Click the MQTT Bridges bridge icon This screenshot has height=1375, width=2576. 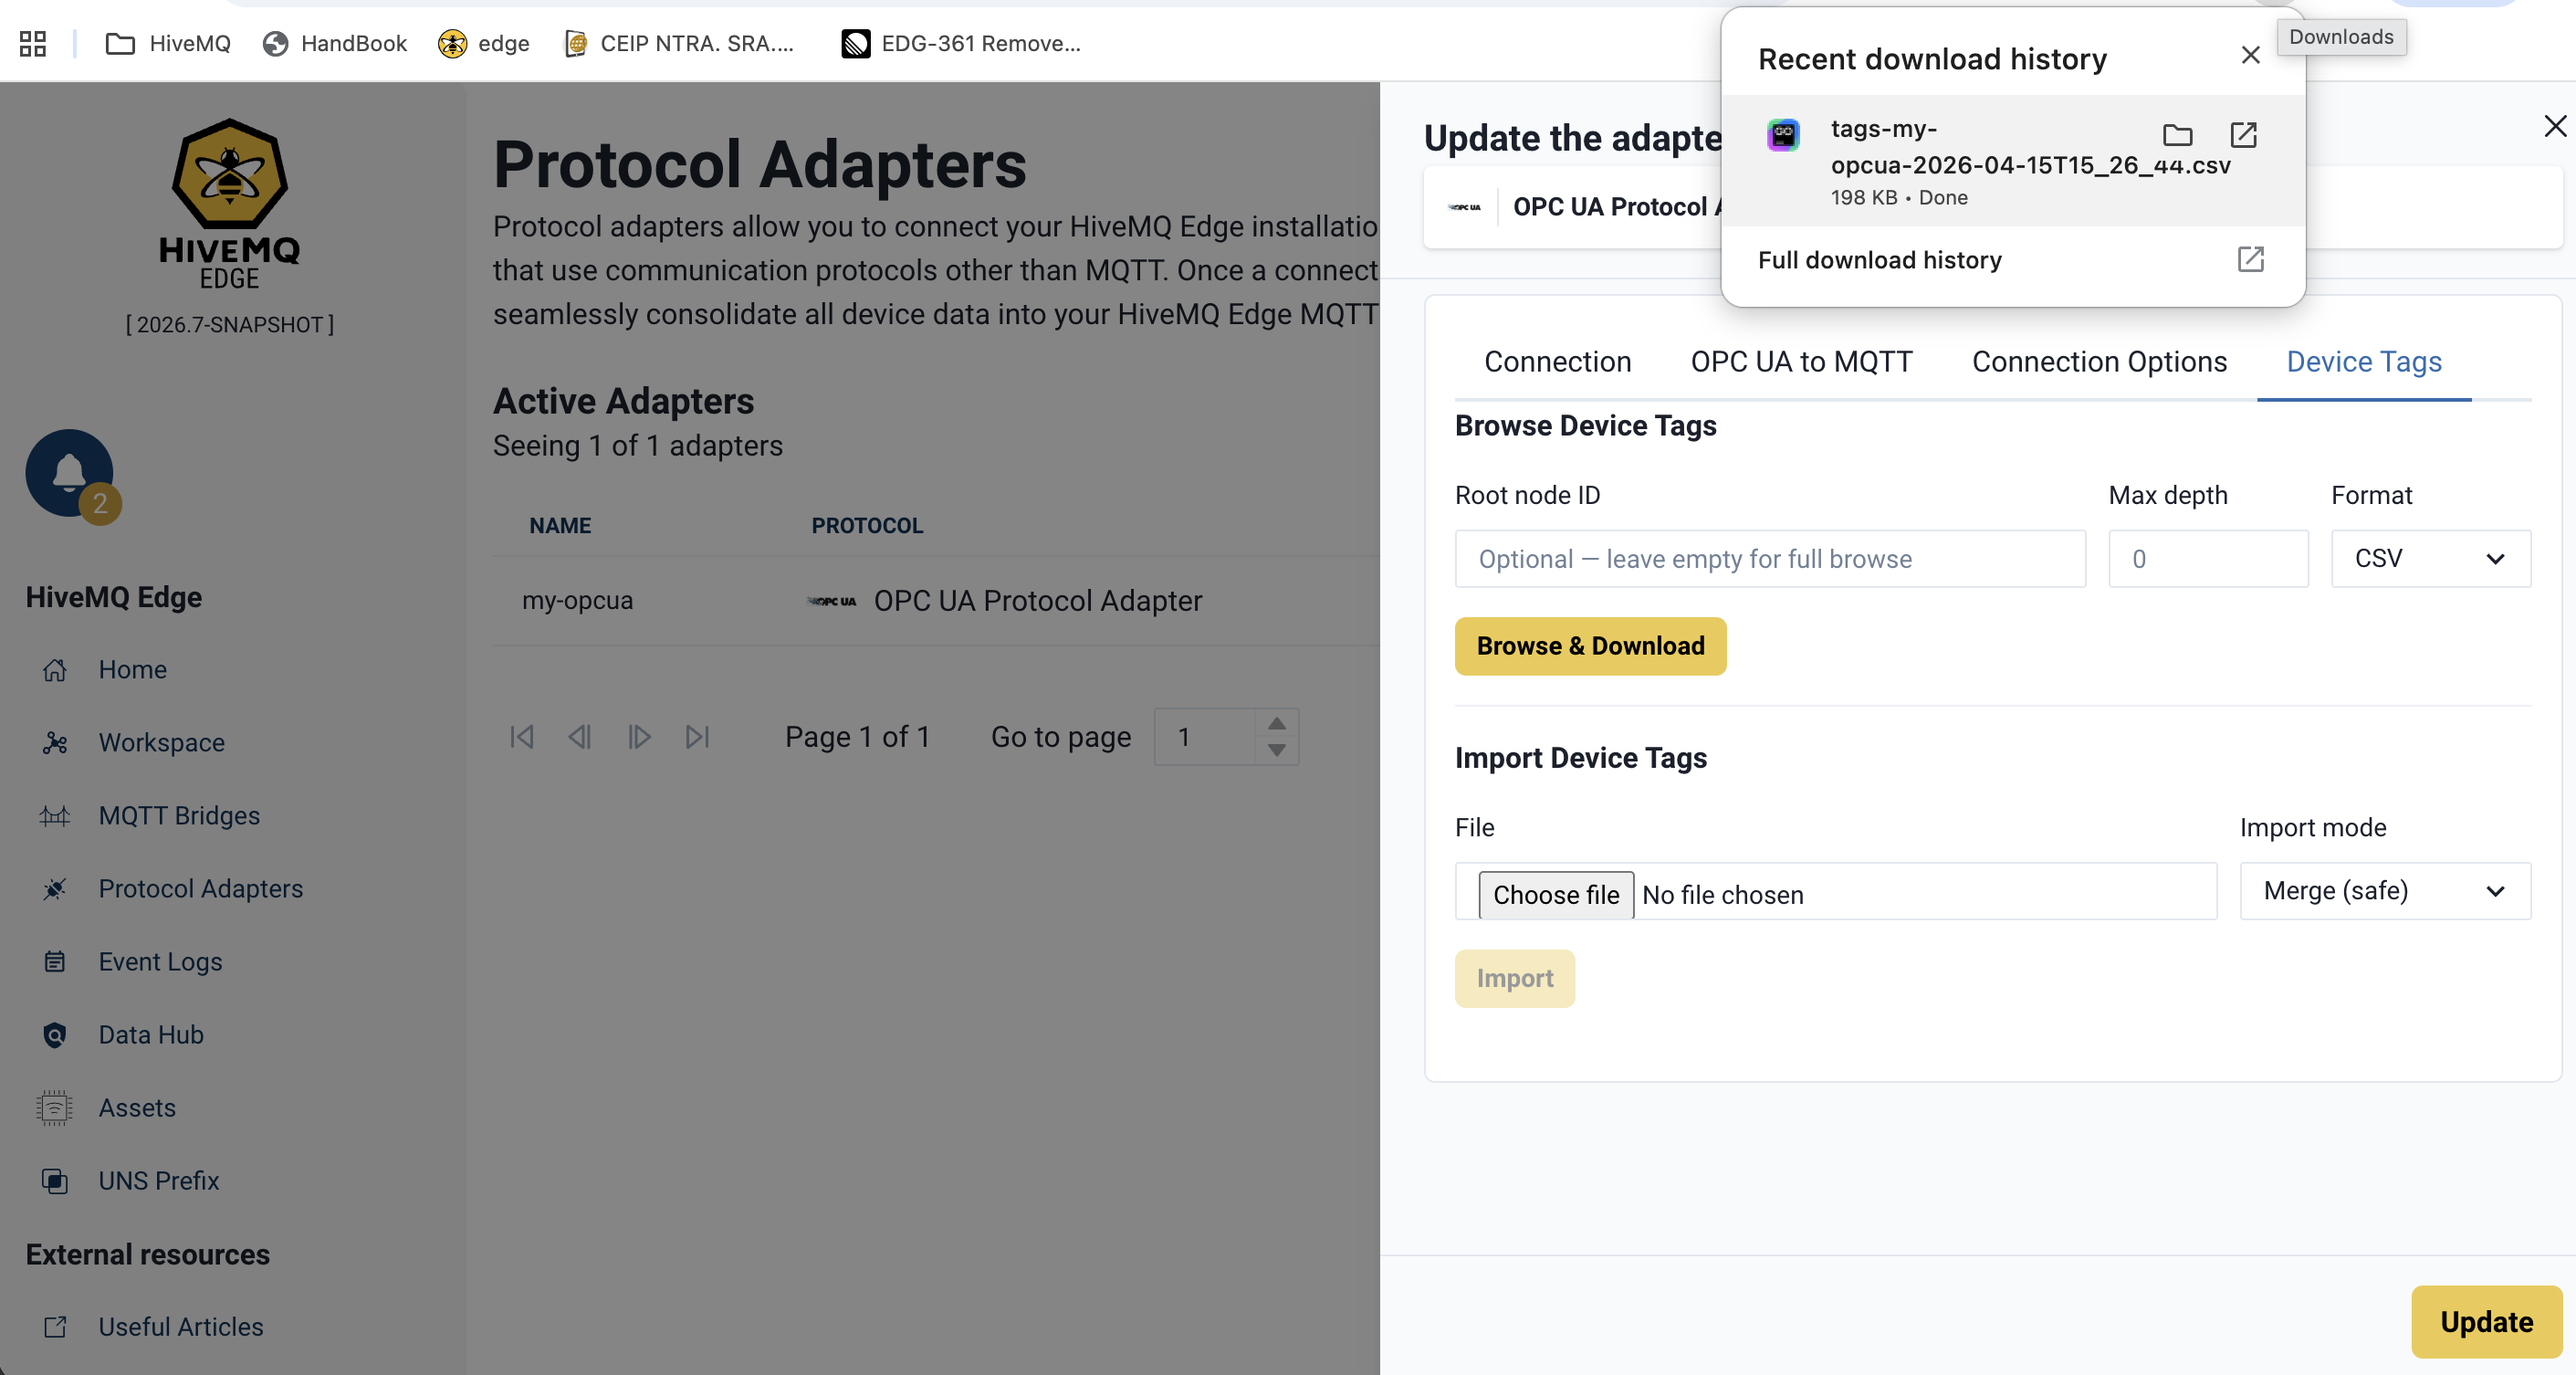point(55,816)
